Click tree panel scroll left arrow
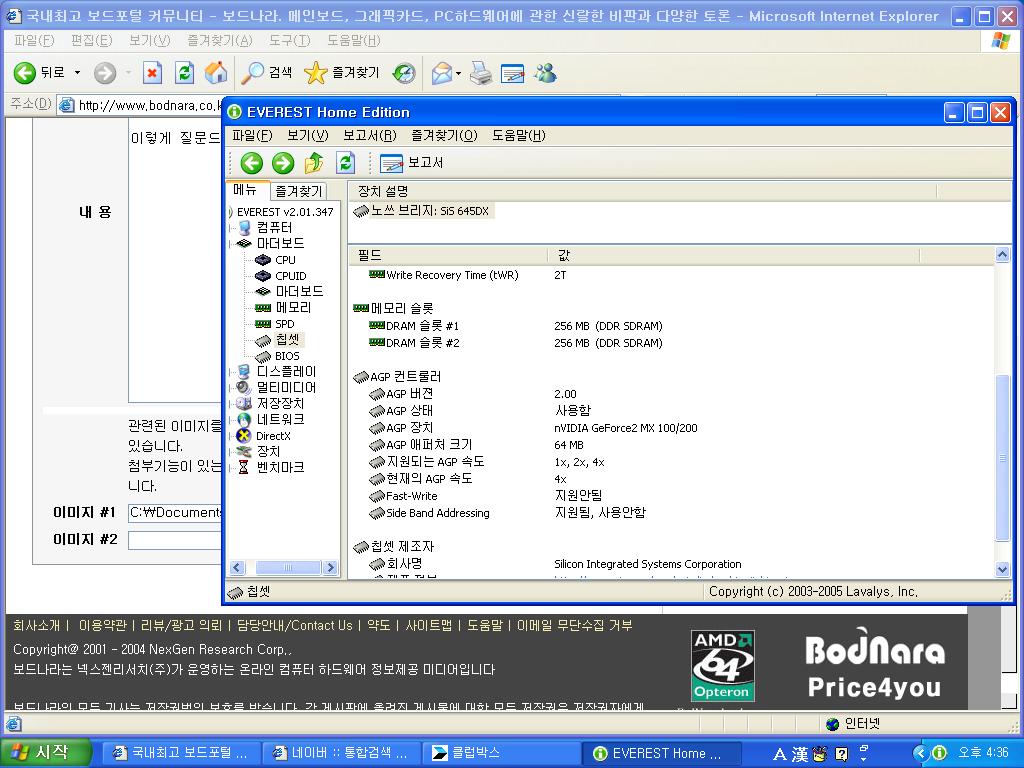The image size is (1024, 768). click(x=237, y=568)
